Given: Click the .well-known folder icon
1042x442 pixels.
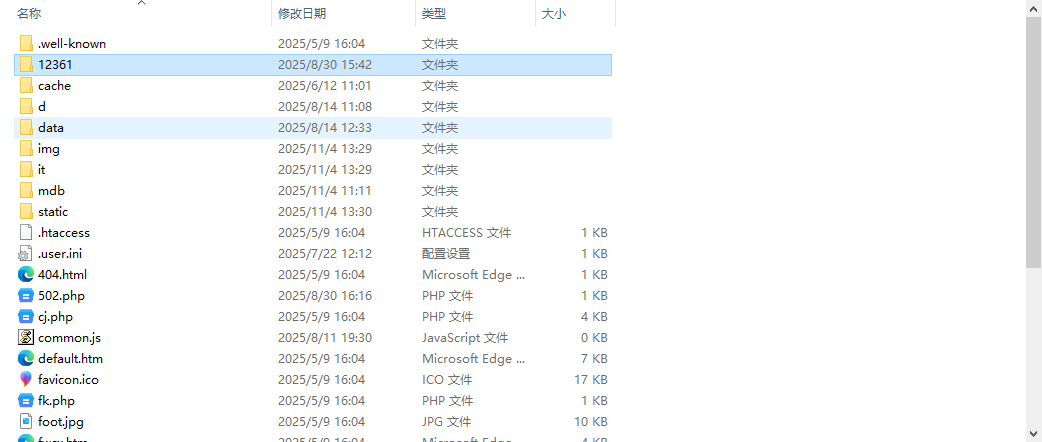Looking at the screenshot, I should [x=26, y=43].
